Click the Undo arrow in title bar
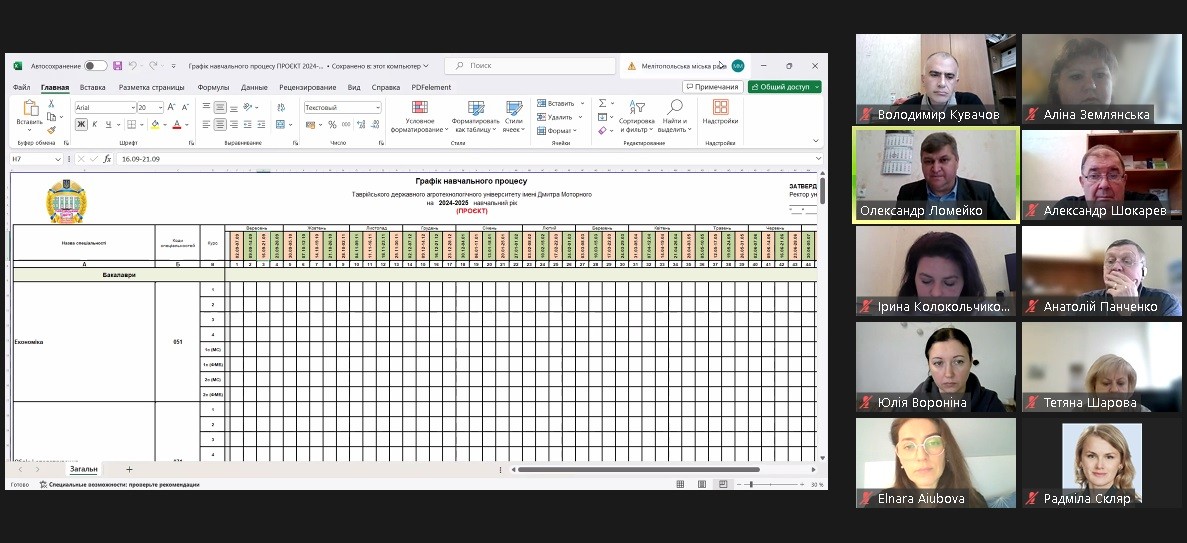 (132, 66)
